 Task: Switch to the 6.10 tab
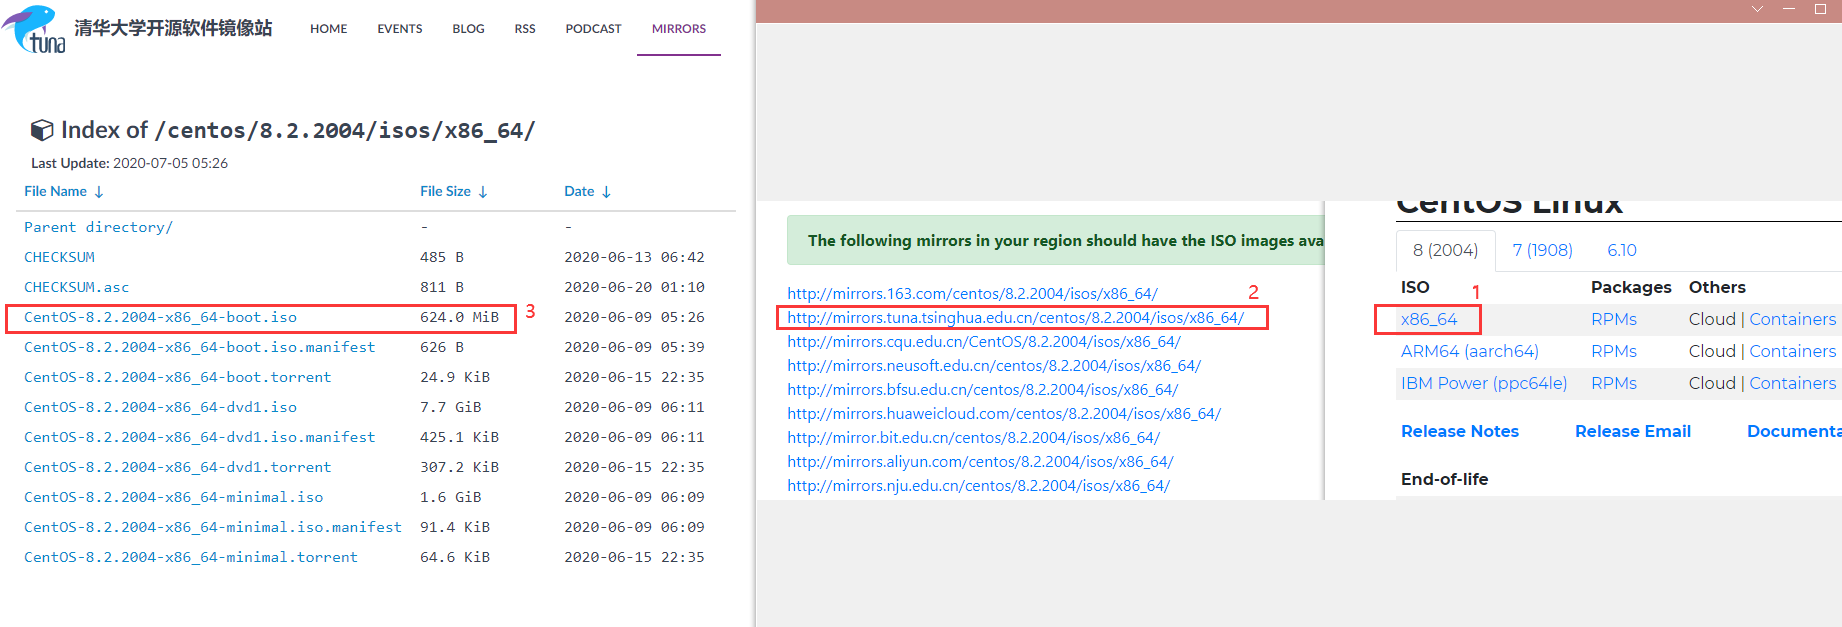[x=1622, y=250]
